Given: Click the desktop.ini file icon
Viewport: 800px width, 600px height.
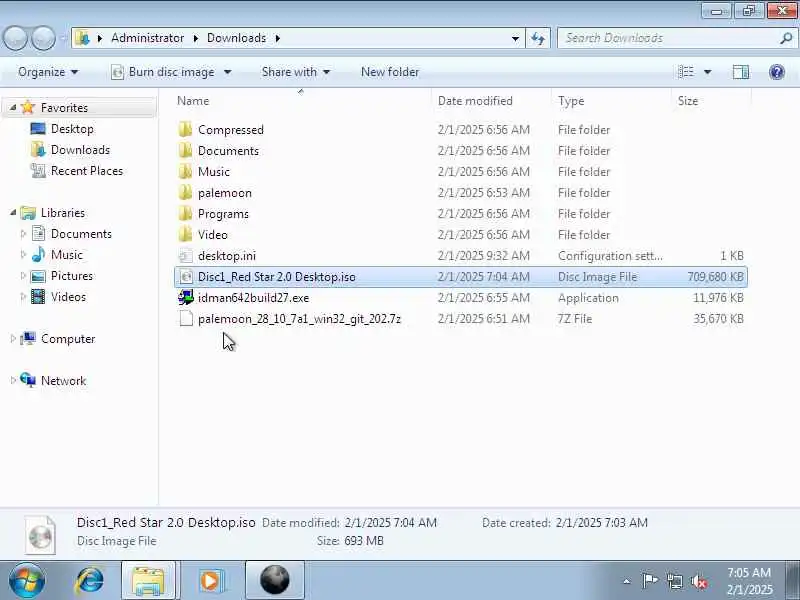Looking at the screenshot, I should coord(186,256).
